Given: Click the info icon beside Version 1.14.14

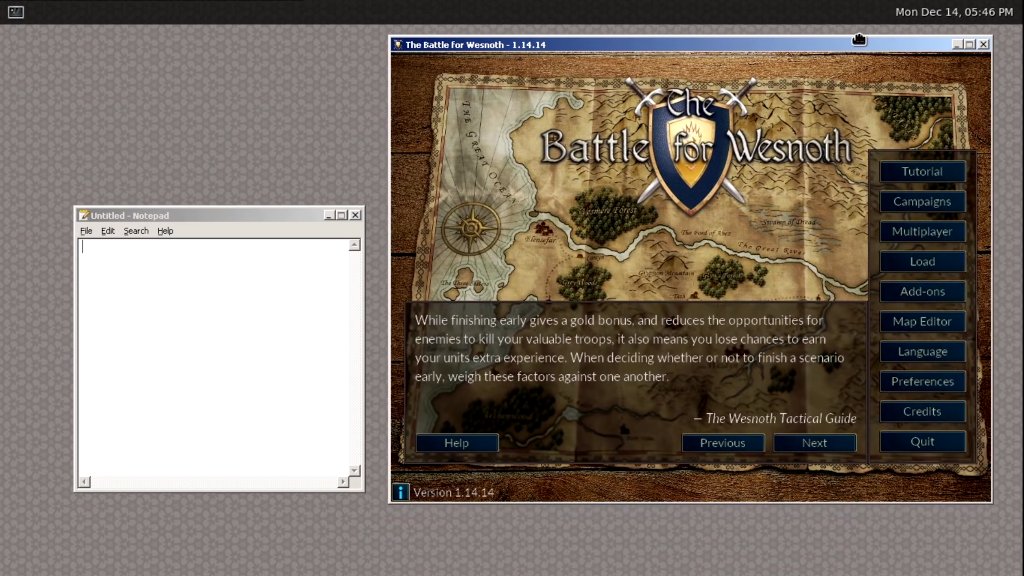Looking at the screenshot, I should (x=400, y=492).
